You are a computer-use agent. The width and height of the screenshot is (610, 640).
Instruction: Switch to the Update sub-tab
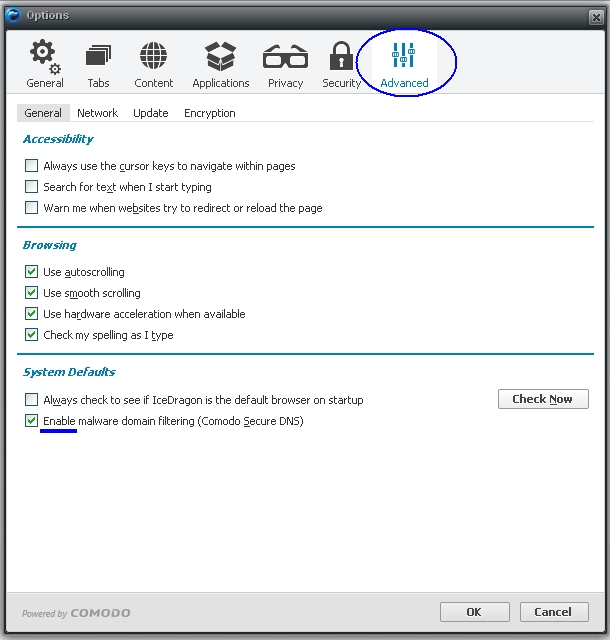151,113
